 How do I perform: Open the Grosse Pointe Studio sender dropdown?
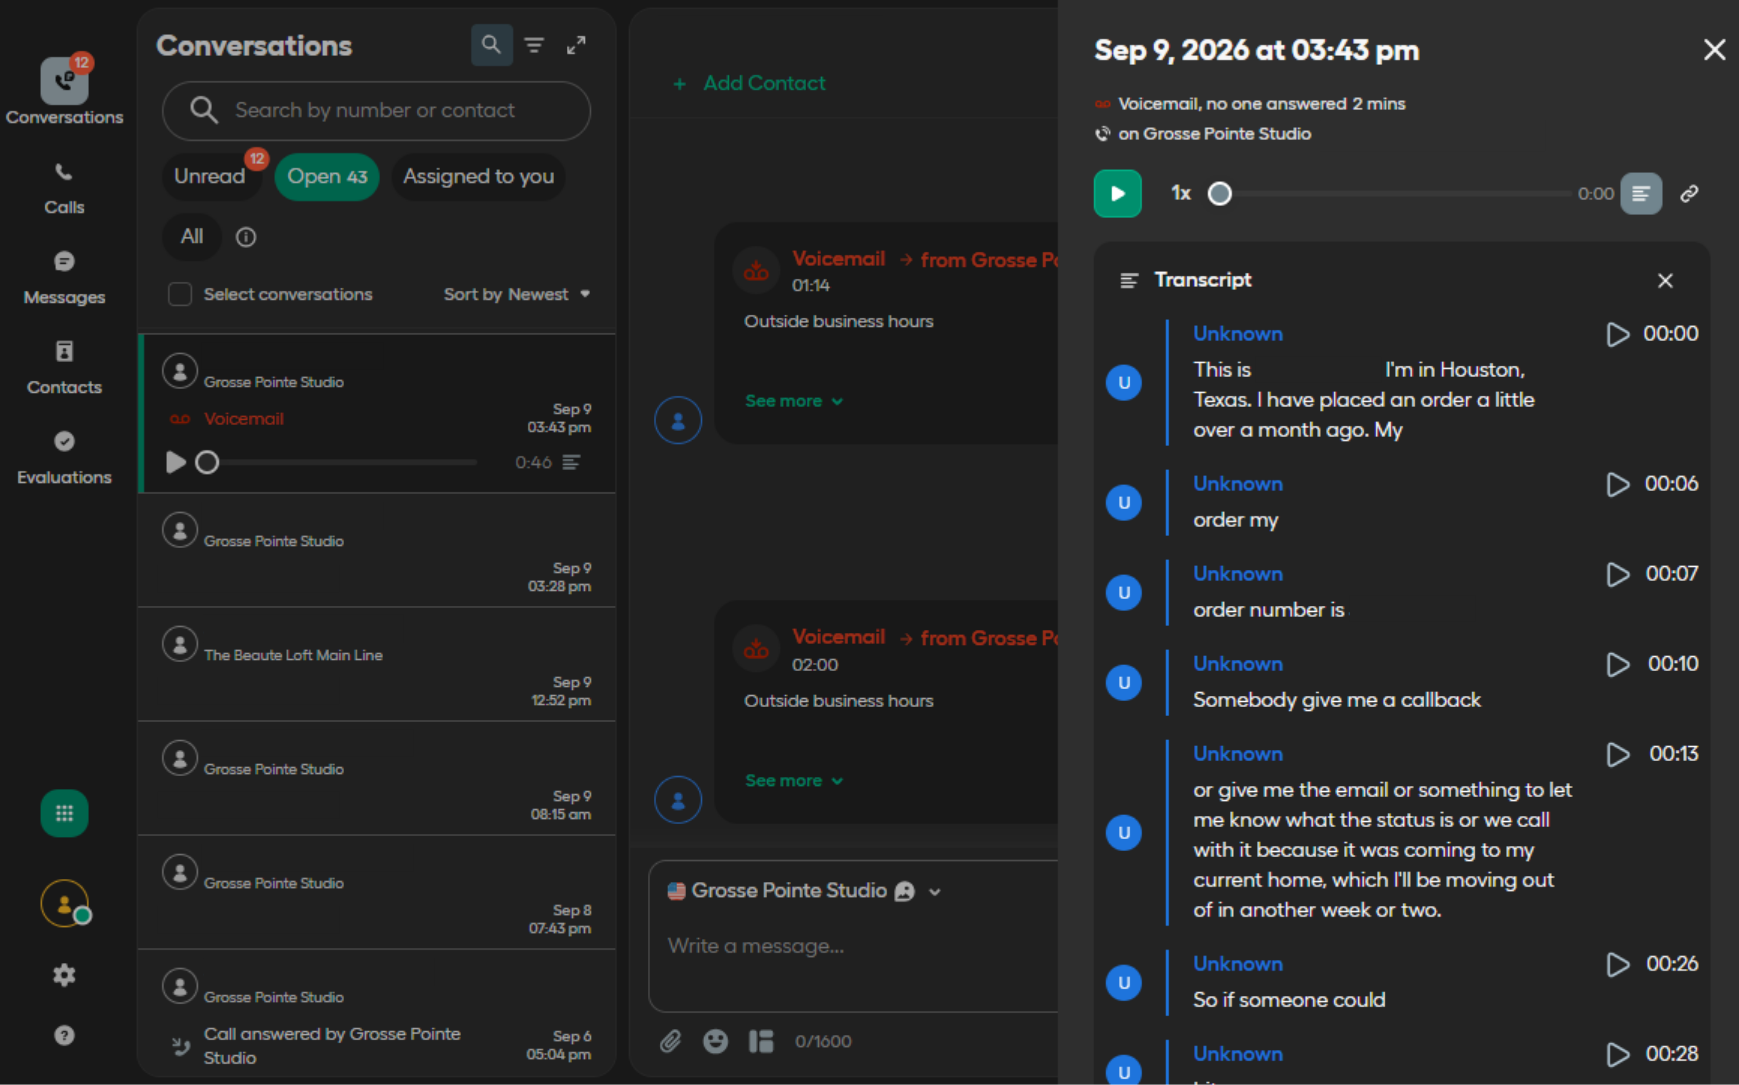[805, 891]
